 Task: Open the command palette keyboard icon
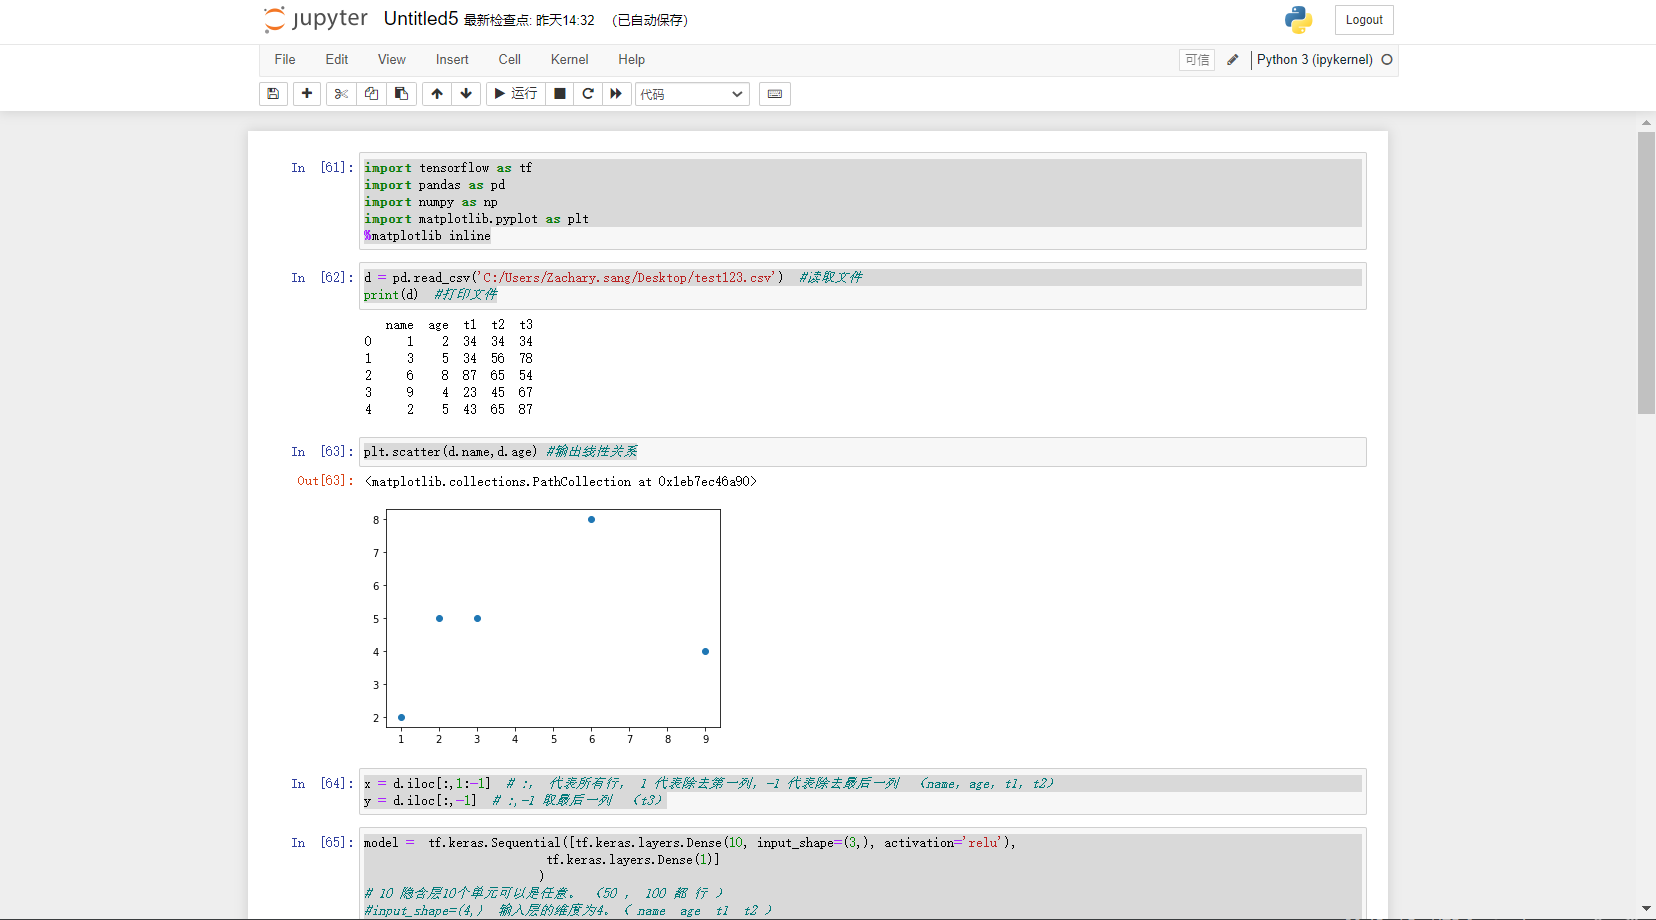click(775, 94)
